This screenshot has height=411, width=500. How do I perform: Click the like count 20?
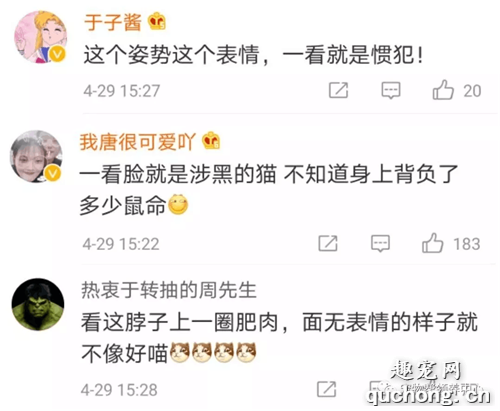pyautogui.click(x=472, y=91)
